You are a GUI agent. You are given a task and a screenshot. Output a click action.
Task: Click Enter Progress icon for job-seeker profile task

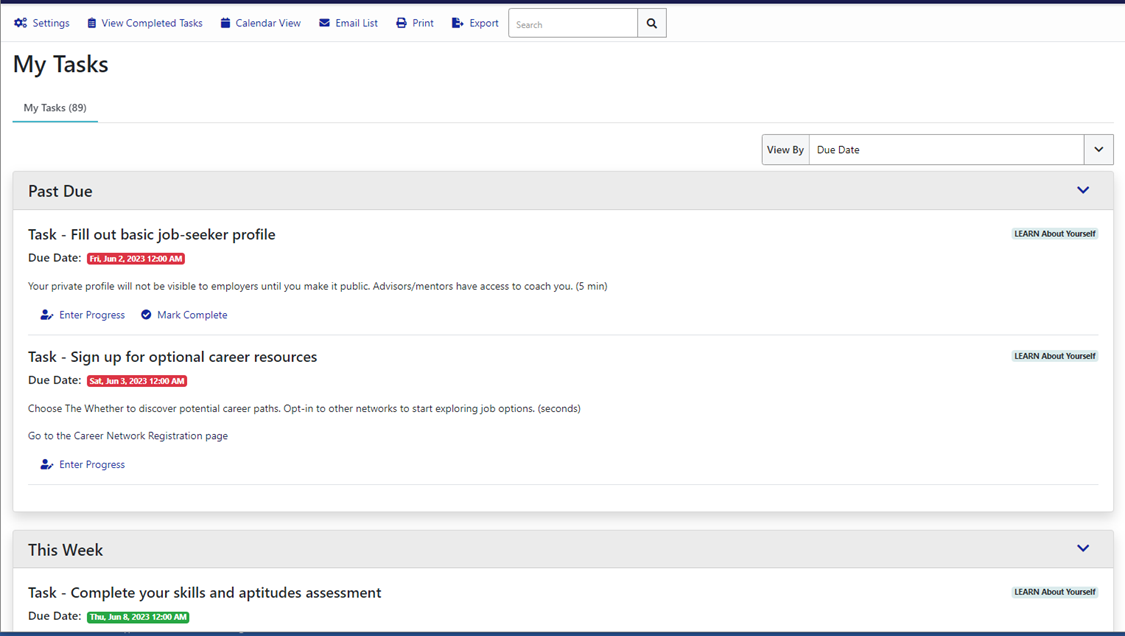coord(47,315)
